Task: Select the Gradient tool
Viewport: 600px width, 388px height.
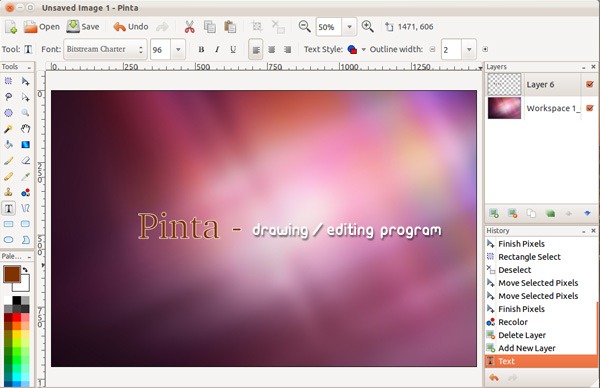Action: (25, 145)
